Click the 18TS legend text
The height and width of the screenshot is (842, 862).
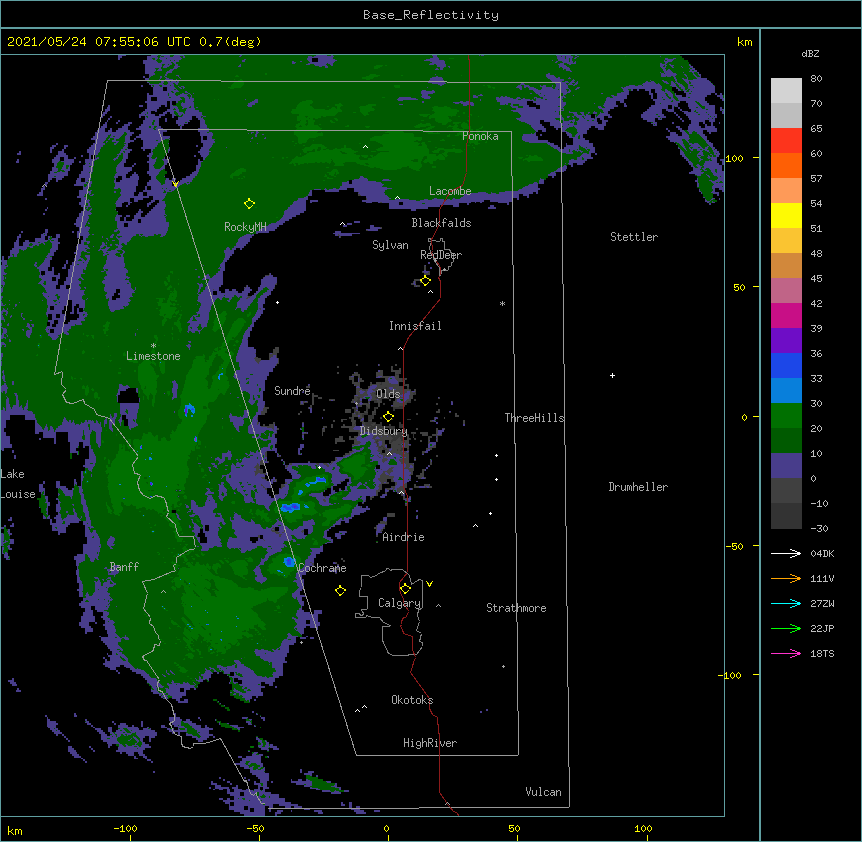click(x=822, y=653)
